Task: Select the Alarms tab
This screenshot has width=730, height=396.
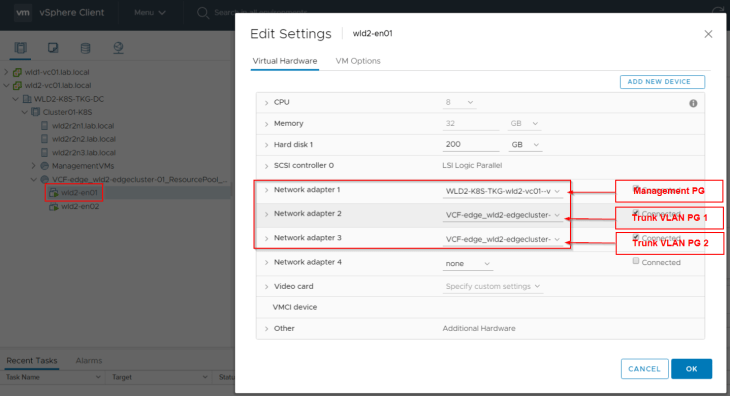Action: click(x=89, y=361)
